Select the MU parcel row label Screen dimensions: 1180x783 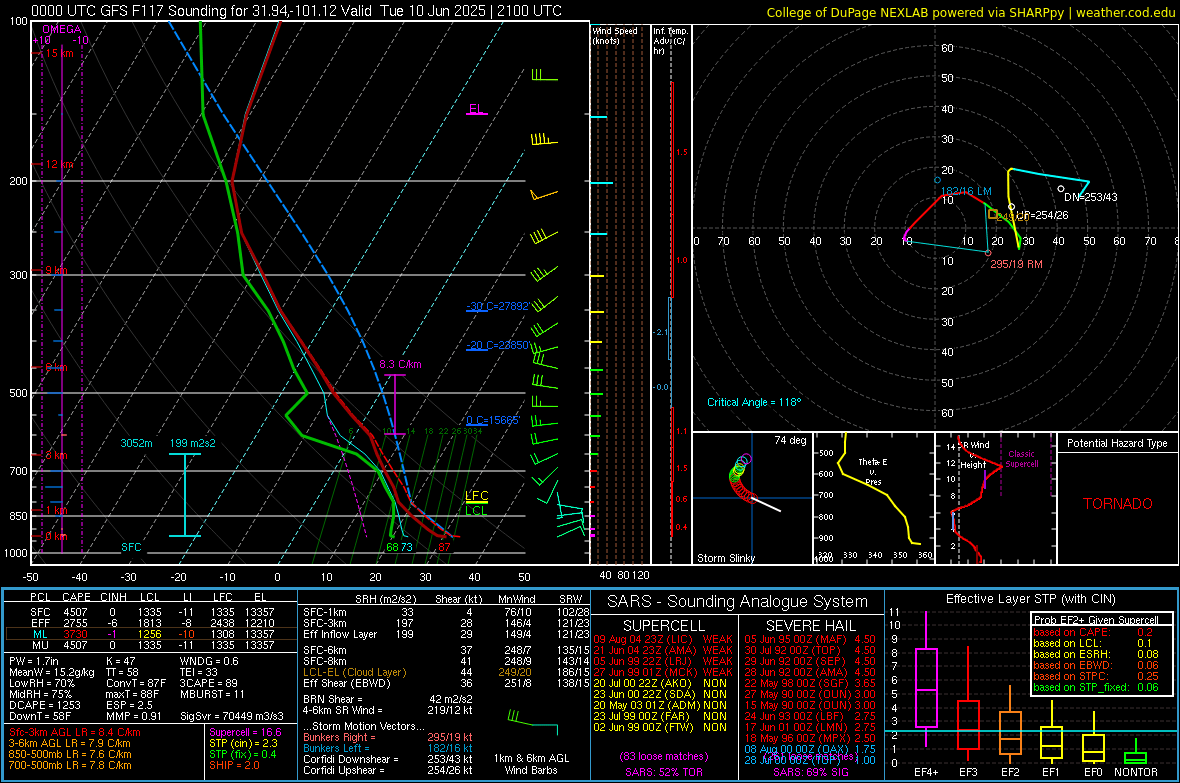(40, 645)
